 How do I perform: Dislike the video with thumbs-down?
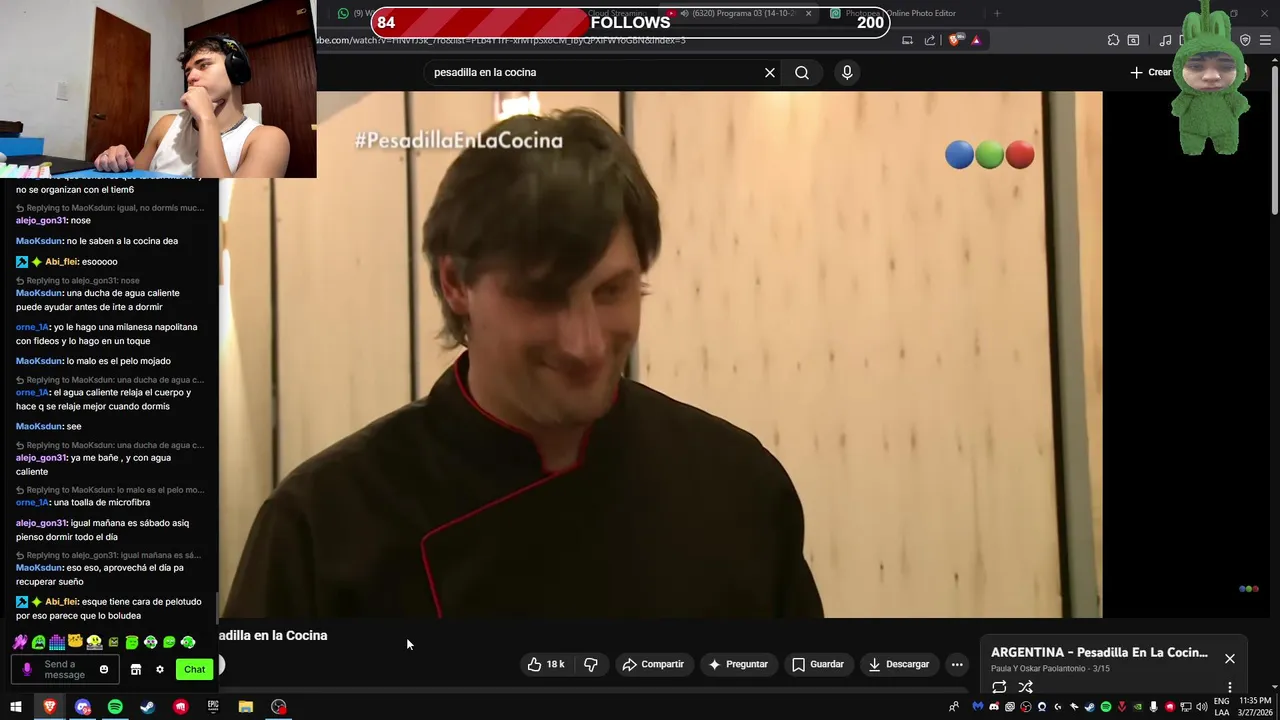click(x=591, y=664)
